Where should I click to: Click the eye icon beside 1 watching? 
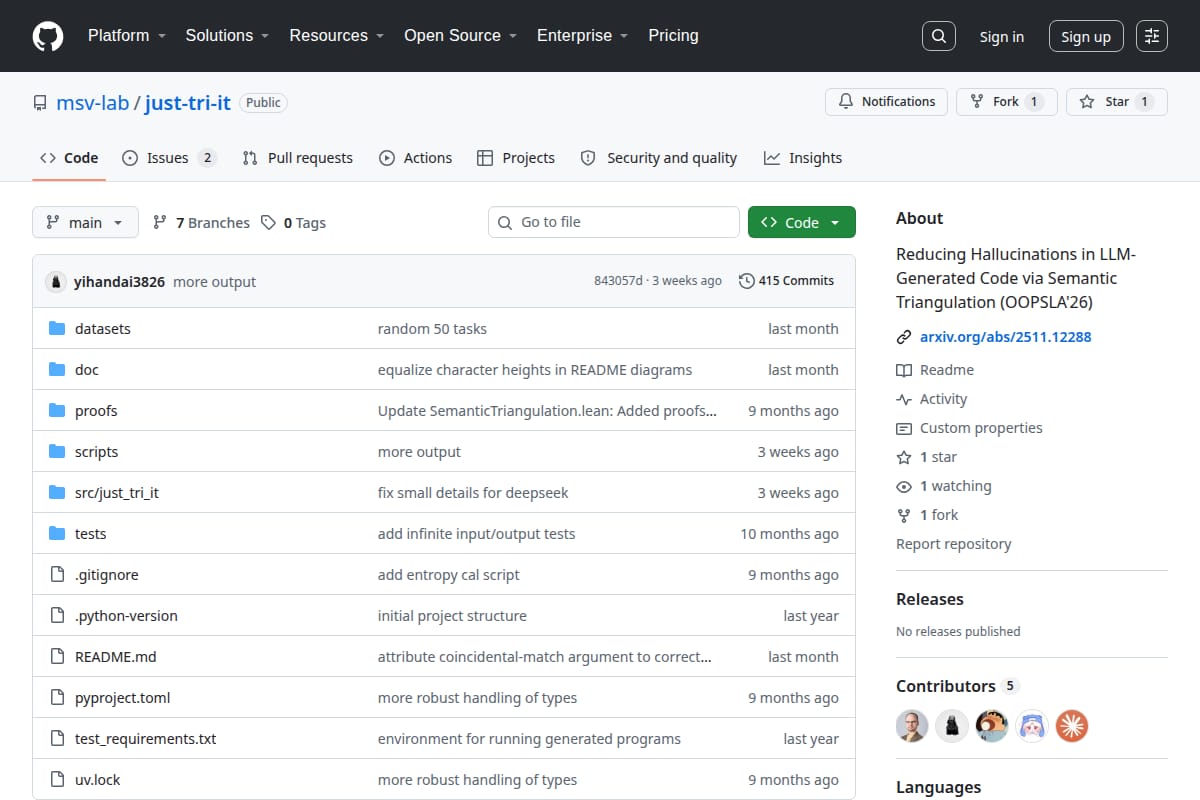coord(904,486)
